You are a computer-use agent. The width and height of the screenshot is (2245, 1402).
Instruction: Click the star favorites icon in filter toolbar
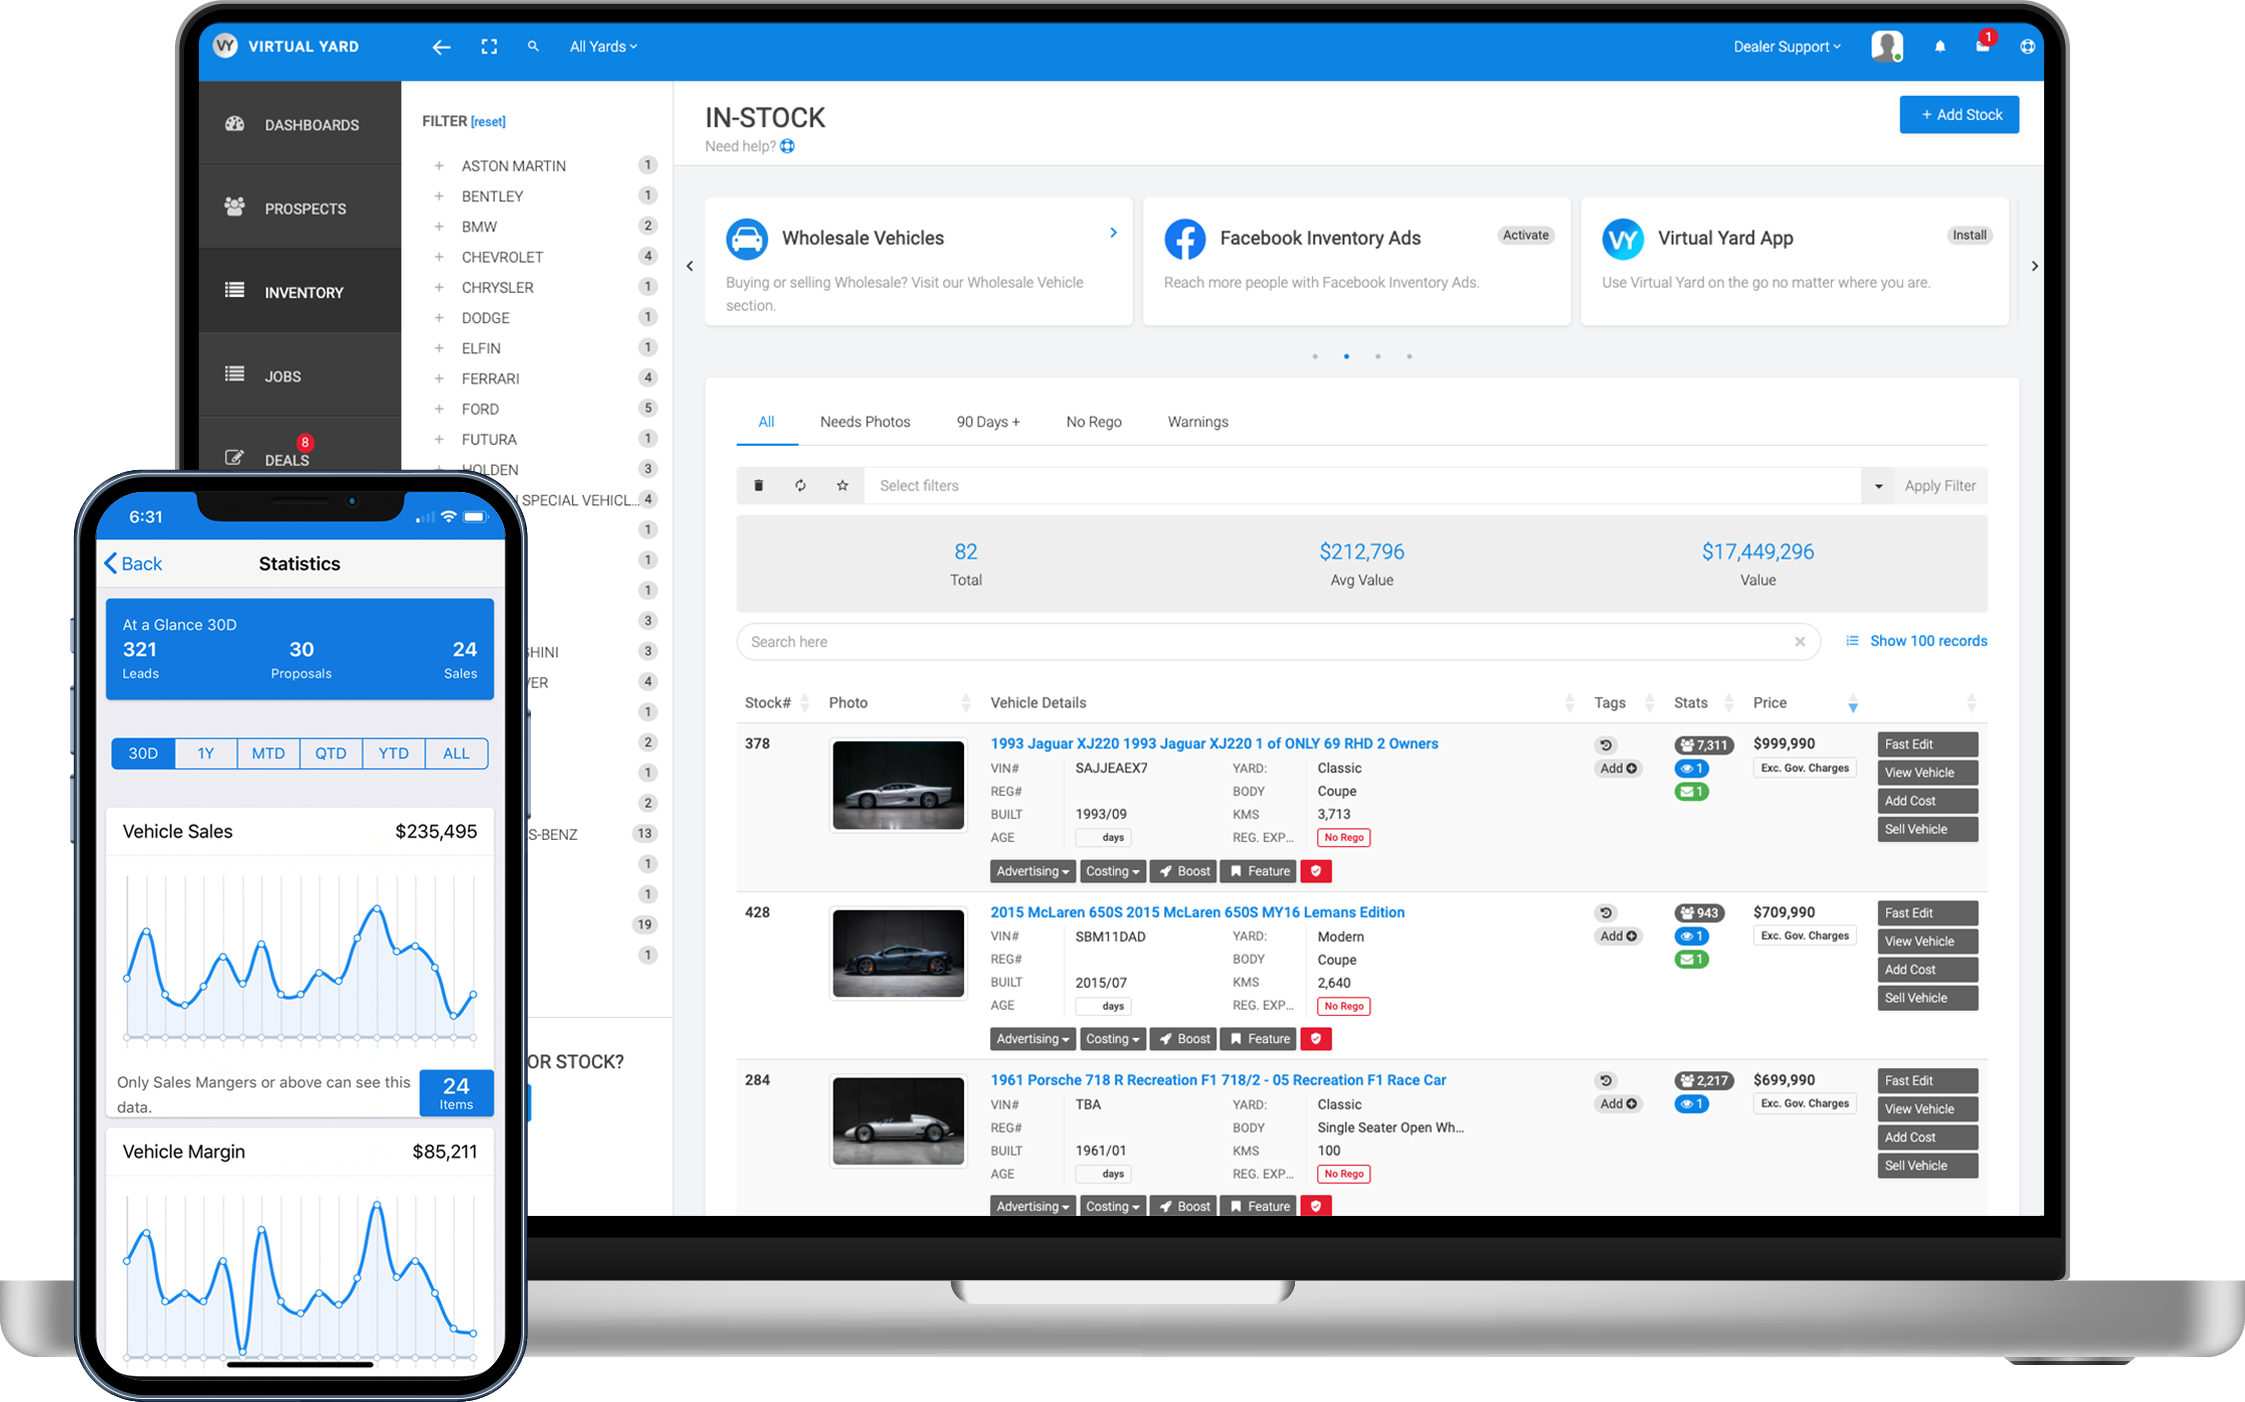tap(842, 486)
